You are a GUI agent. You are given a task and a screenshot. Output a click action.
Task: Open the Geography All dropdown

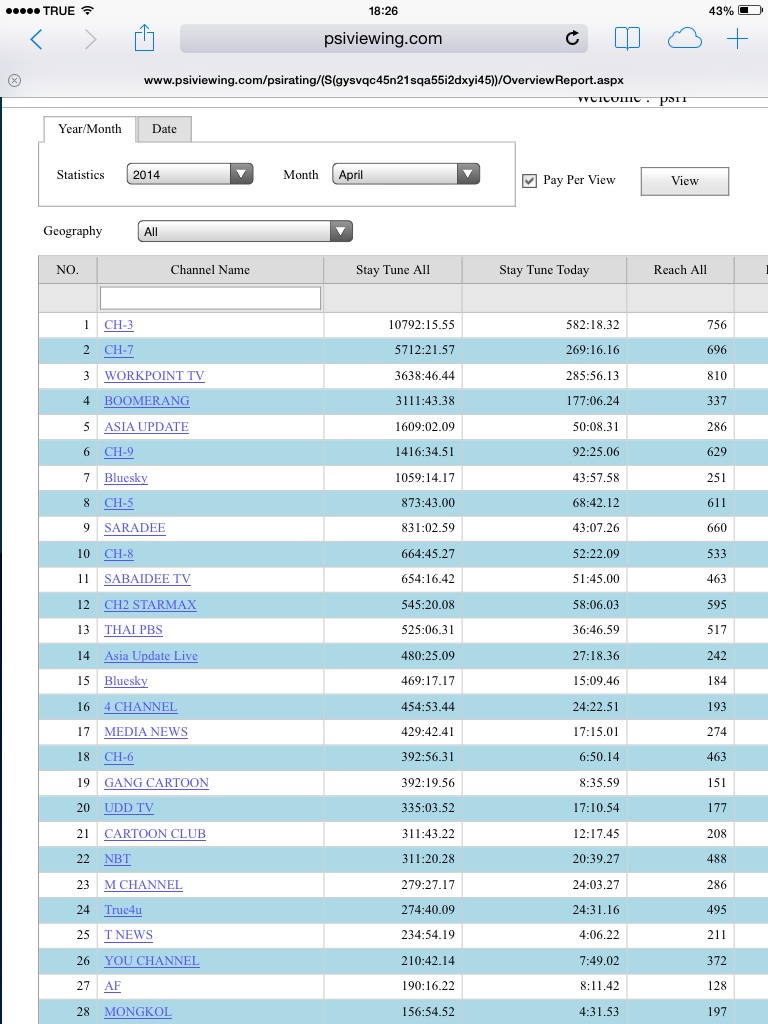pos(245,231)
